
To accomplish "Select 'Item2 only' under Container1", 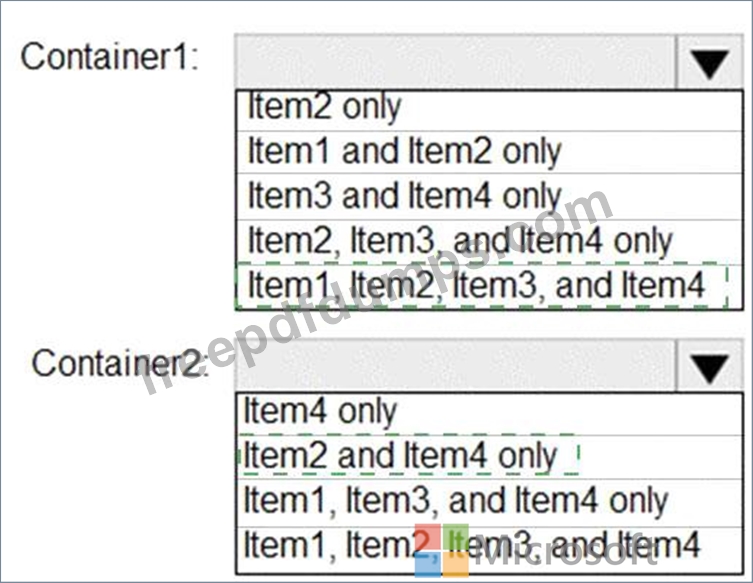I will (x=489, y=109).
